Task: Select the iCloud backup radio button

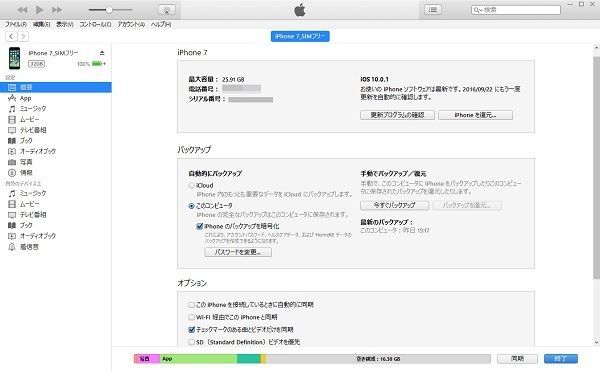Action: pyautogui.click(x=191, y=186)
